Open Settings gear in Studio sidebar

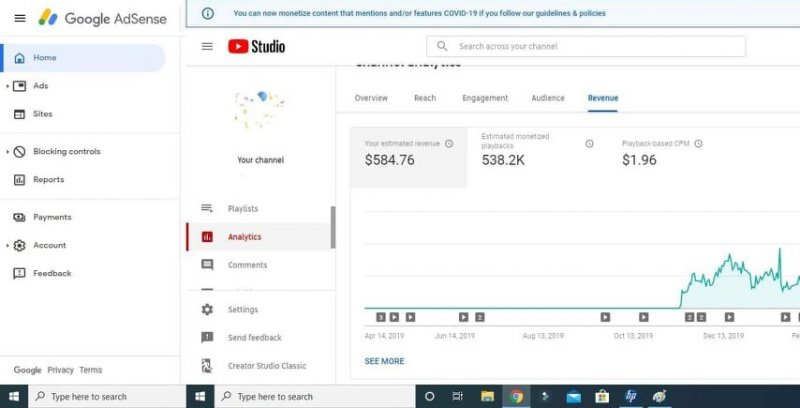[x=207, y=310]
